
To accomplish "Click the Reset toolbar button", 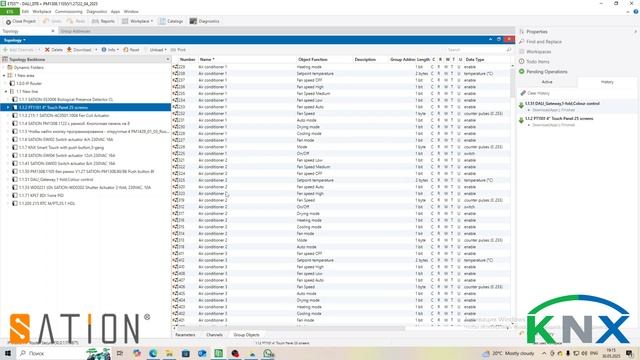I will coord(131,50).
